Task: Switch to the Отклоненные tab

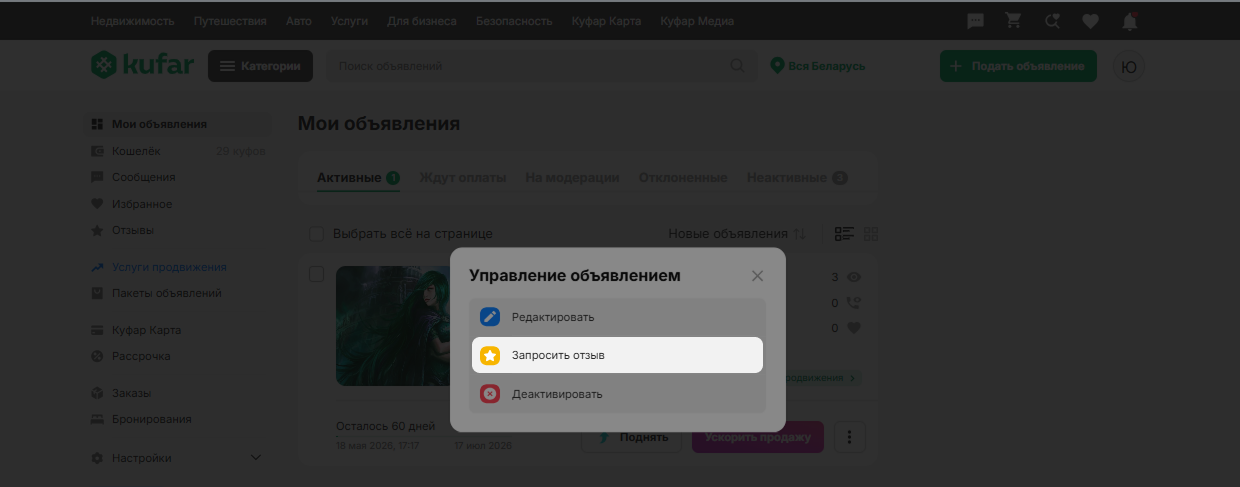Action: pos(683,178)
